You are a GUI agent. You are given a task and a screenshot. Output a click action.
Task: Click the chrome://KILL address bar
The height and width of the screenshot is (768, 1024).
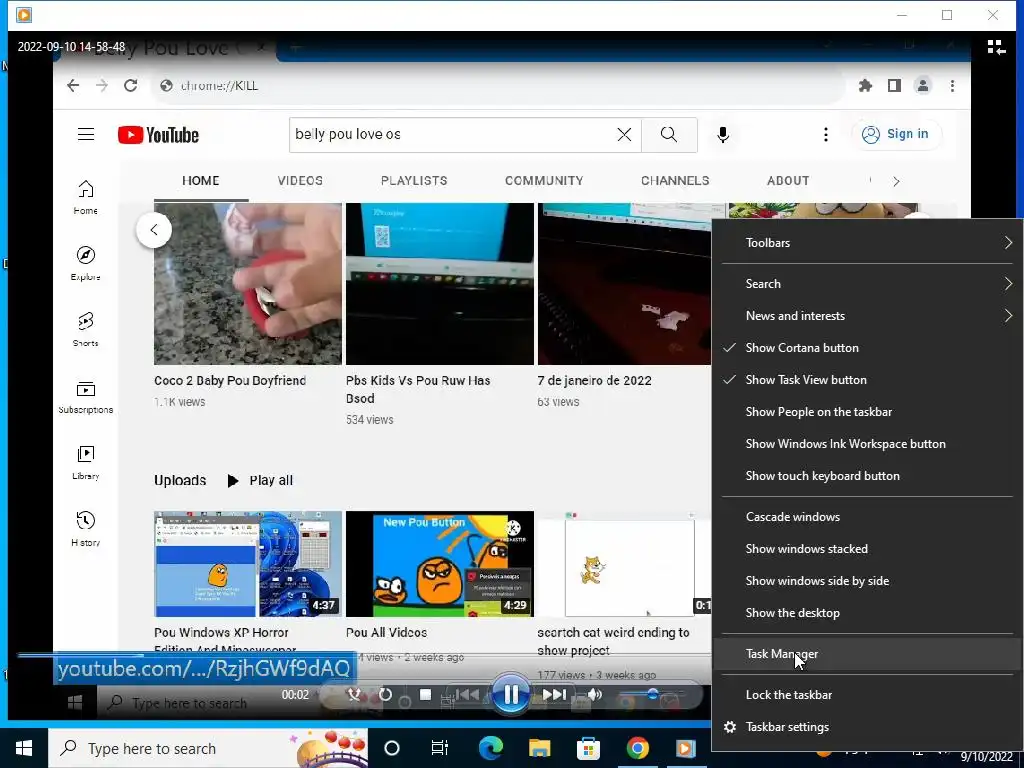tap(496, 86)
